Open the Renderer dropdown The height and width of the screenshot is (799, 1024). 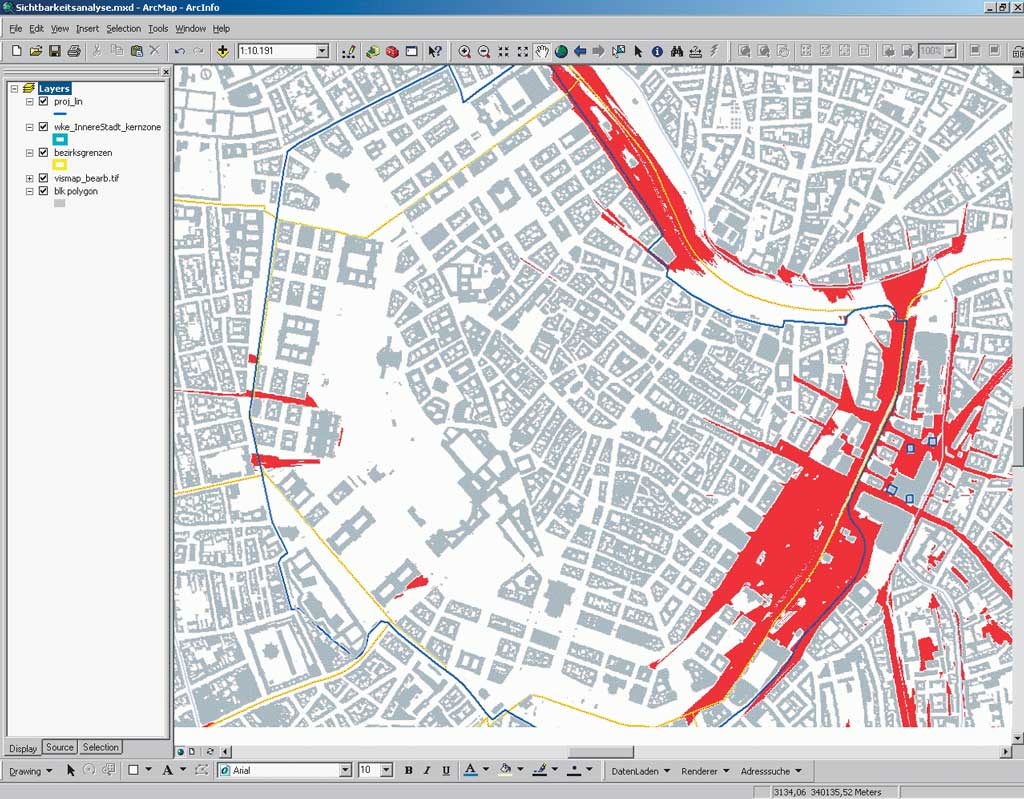point(705,771)
